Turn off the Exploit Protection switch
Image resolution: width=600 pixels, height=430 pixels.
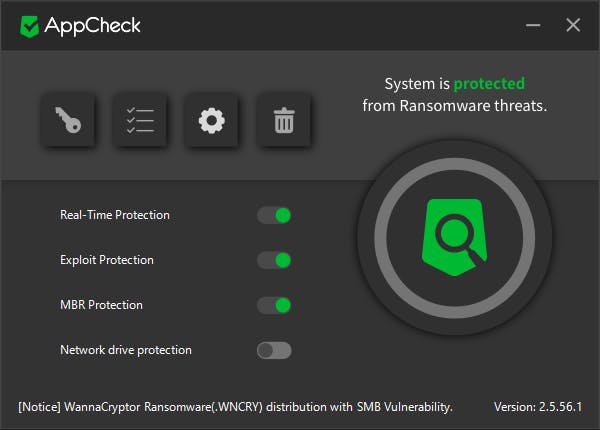(x=274, y=260)
